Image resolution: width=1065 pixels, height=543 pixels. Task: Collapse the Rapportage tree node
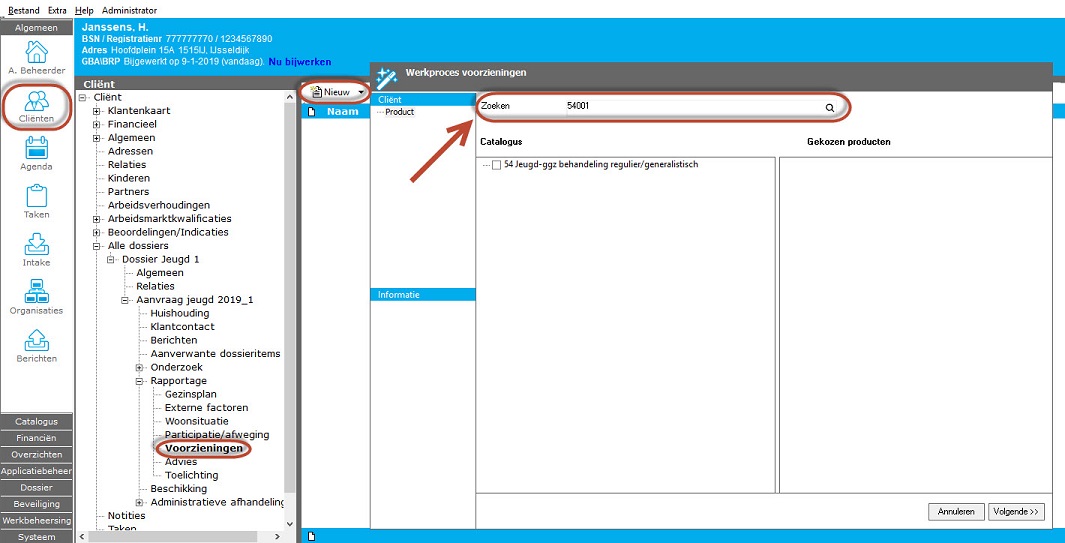point(140,381)
